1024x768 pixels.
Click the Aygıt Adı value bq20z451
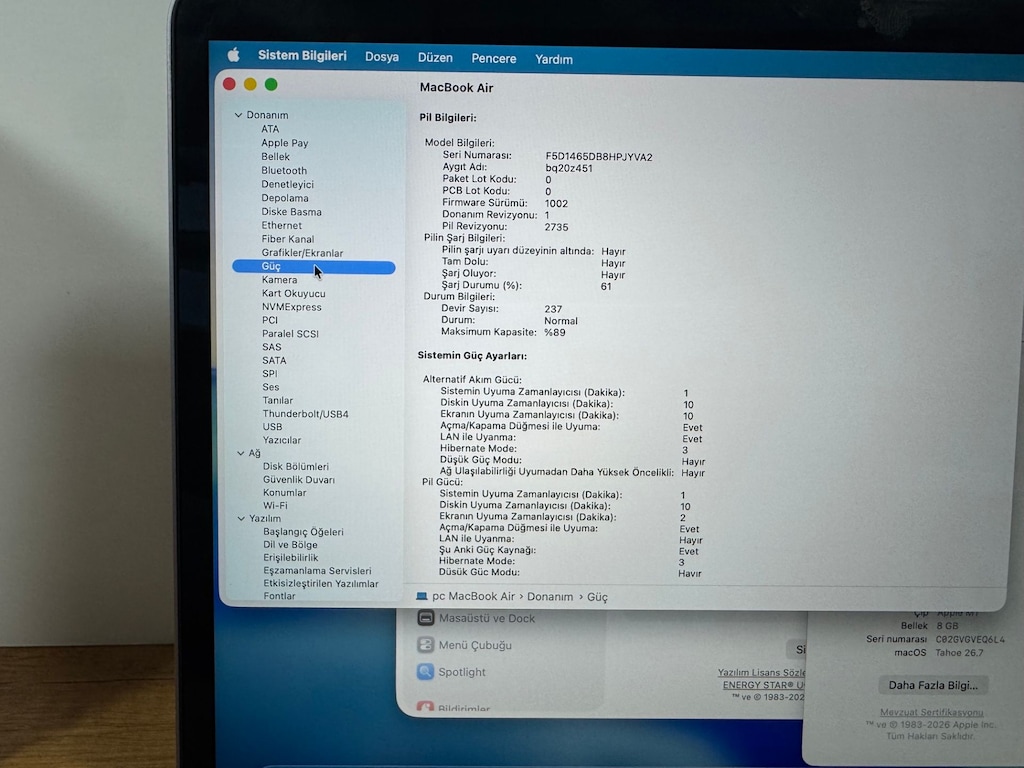(x=569, y=168)
